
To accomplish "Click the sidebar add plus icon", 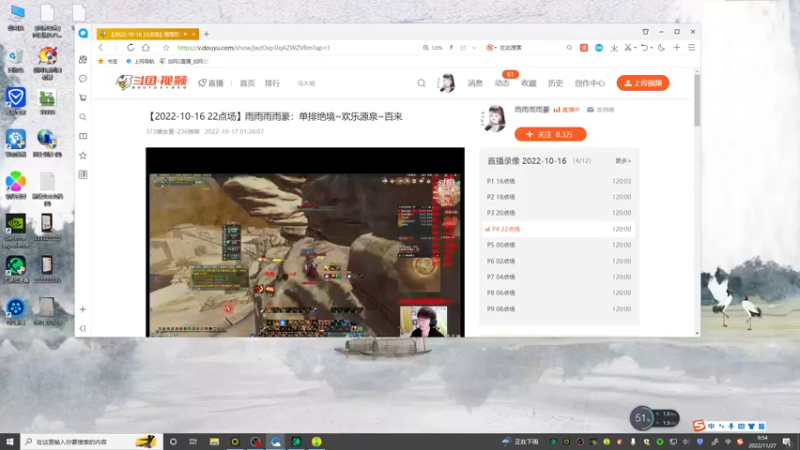I will click(x=83, y=309).
